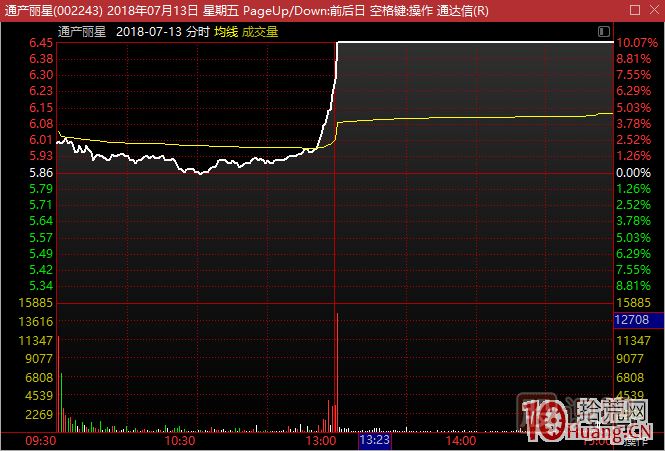The image size is (665, 451).
Task: Click the 2018-07-13 date in chart header
Action: (148, 32)
